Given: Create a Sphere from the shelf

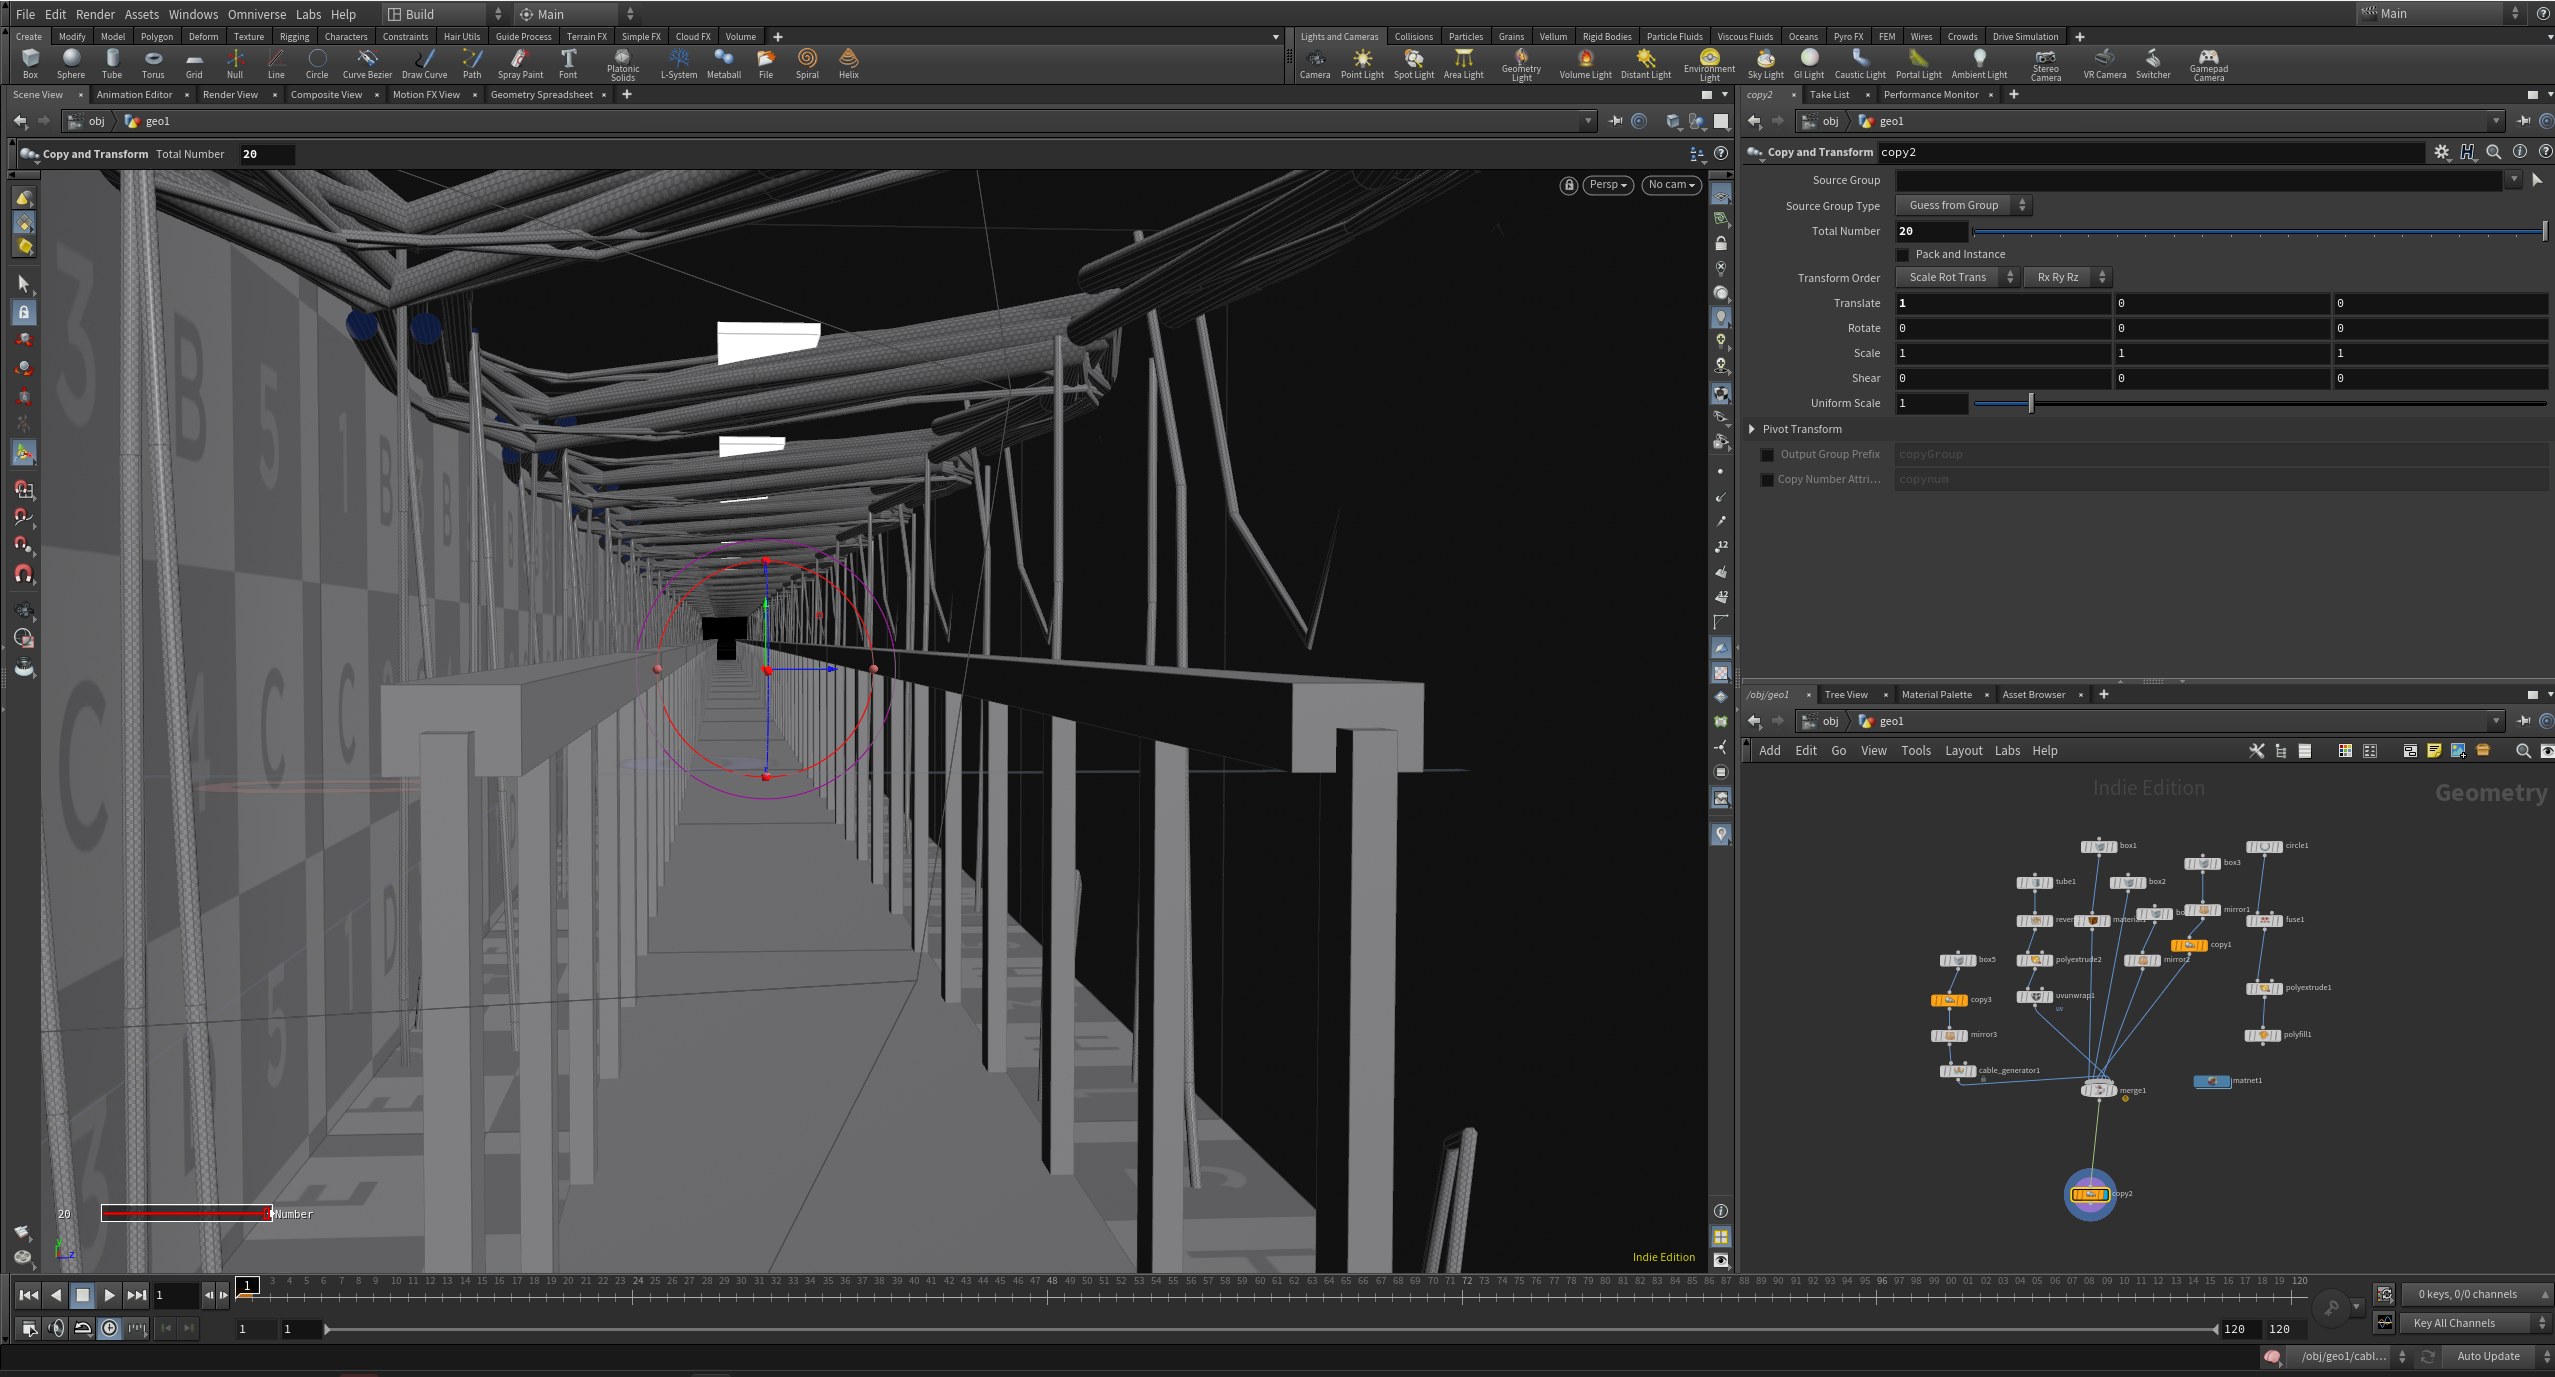Looking at the screenshot, I should (x=71, y=64).
